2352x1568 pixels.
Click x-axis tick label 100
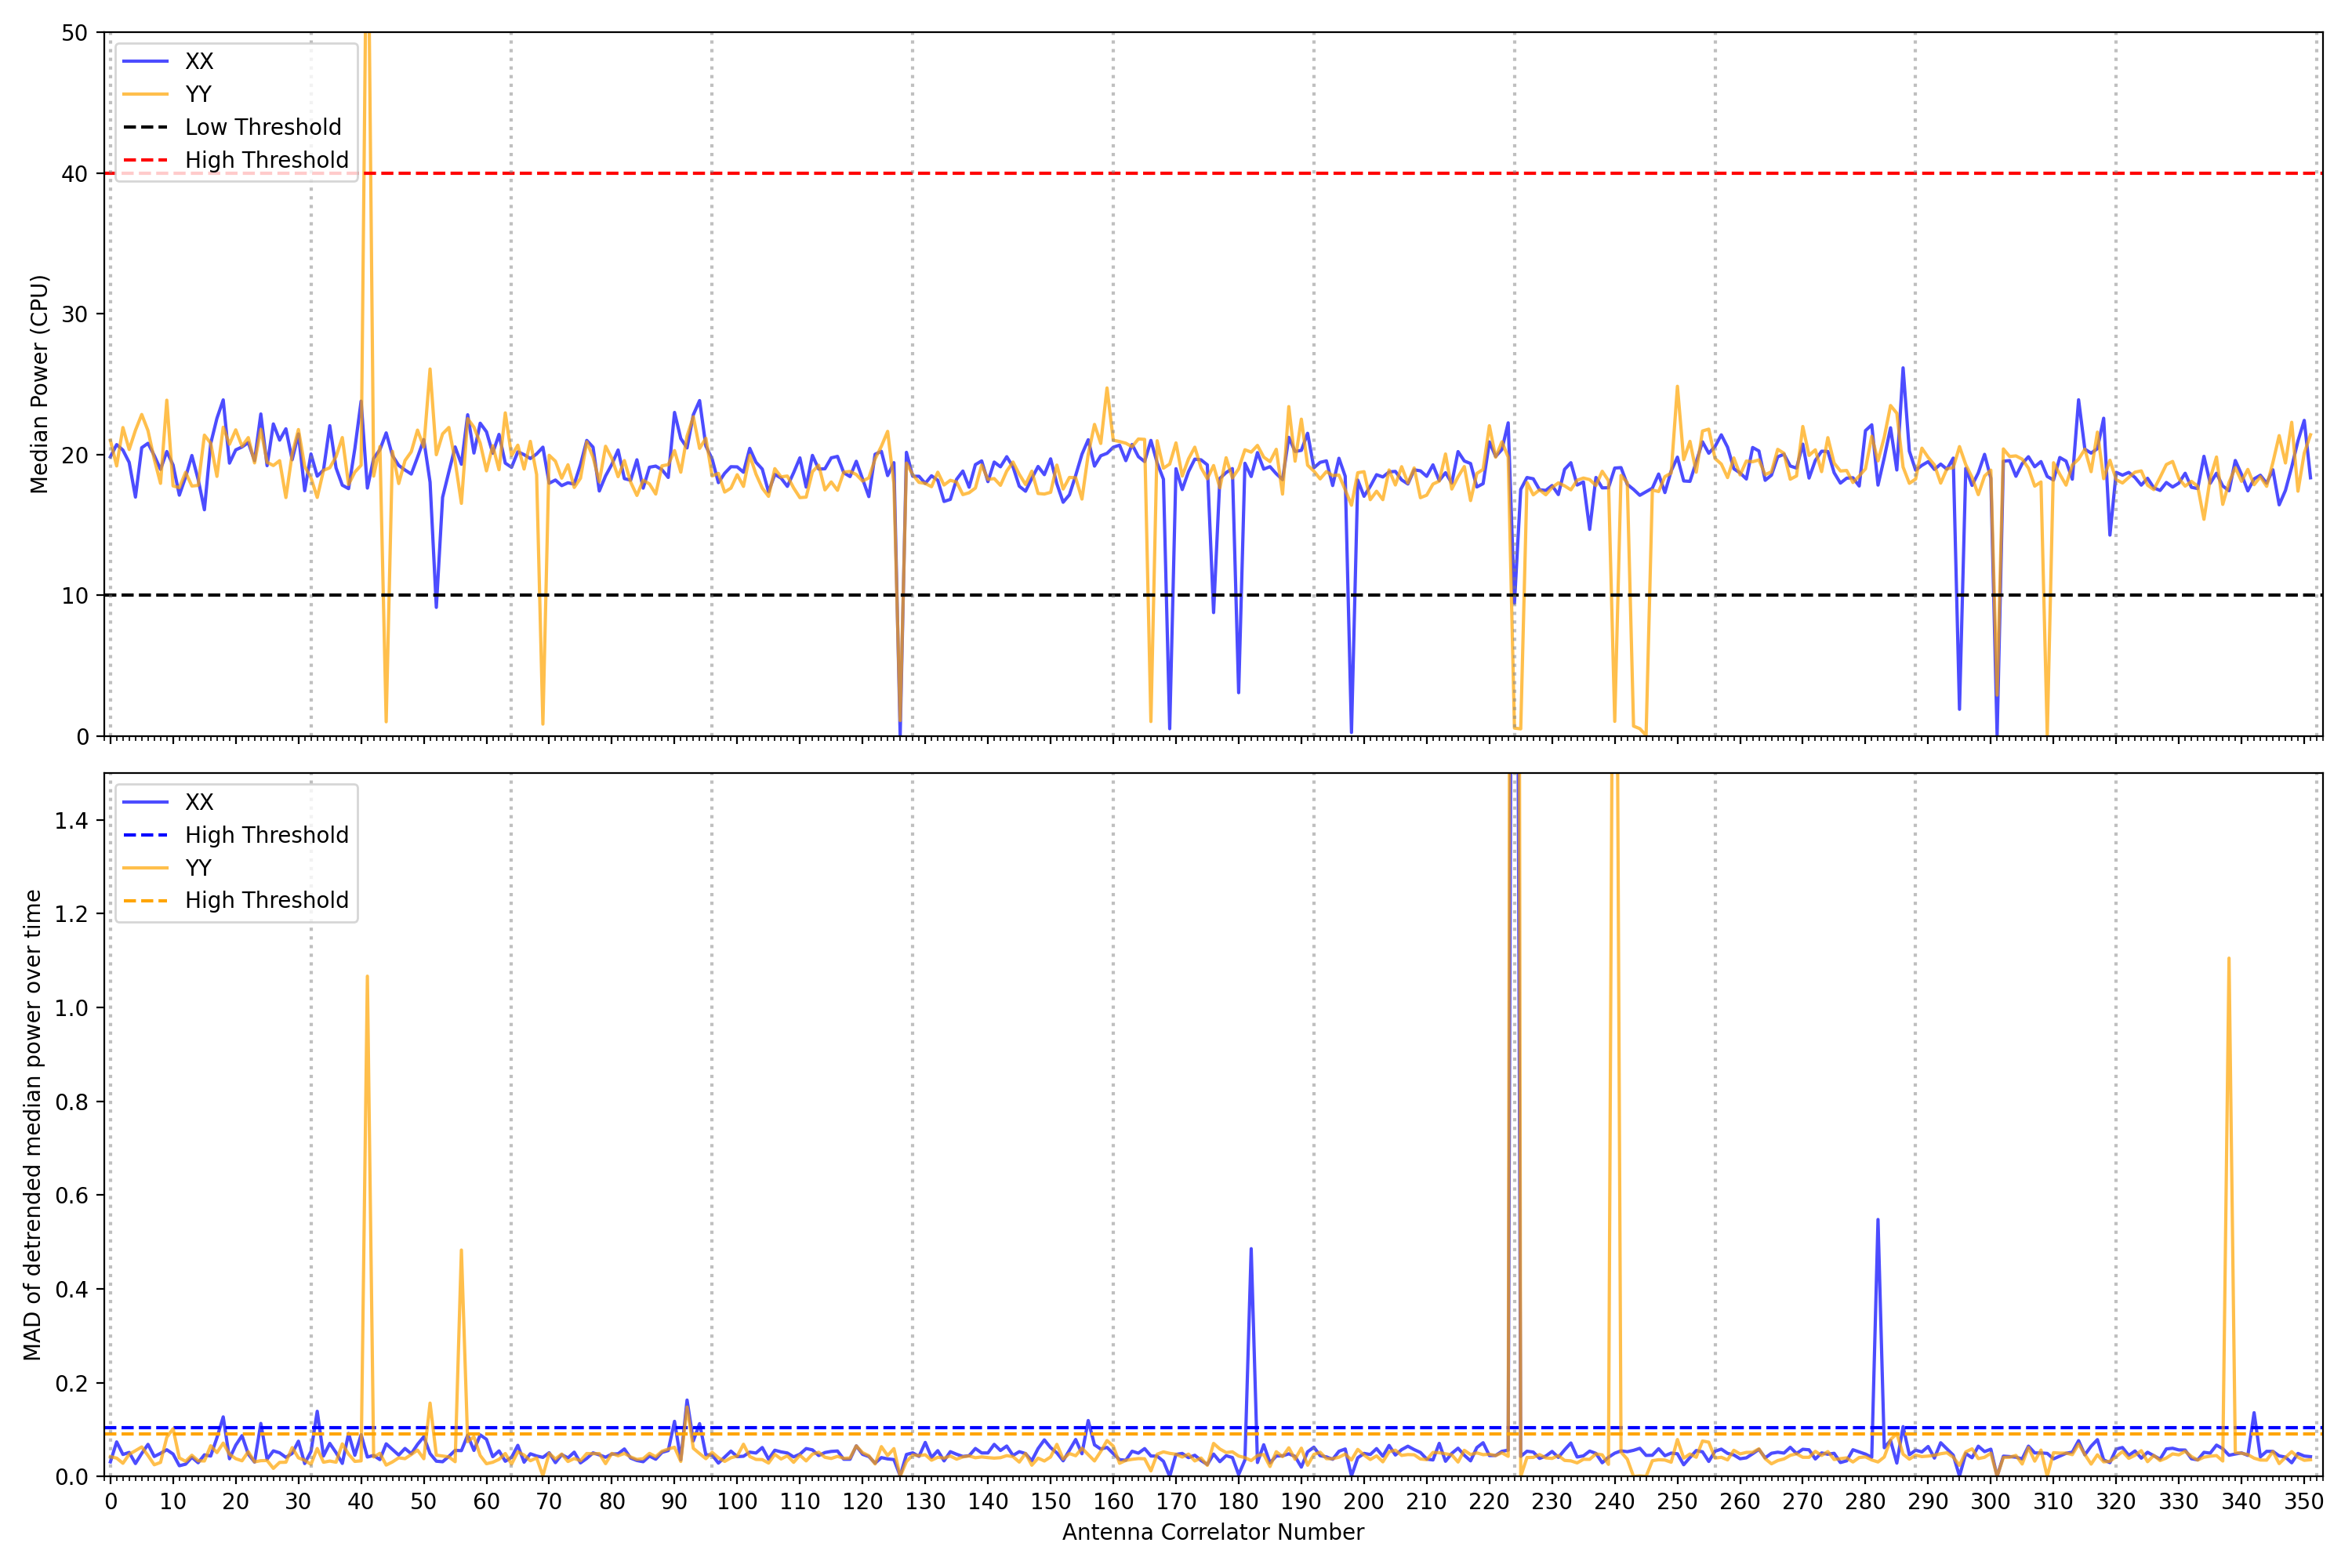click(737, 1501)
